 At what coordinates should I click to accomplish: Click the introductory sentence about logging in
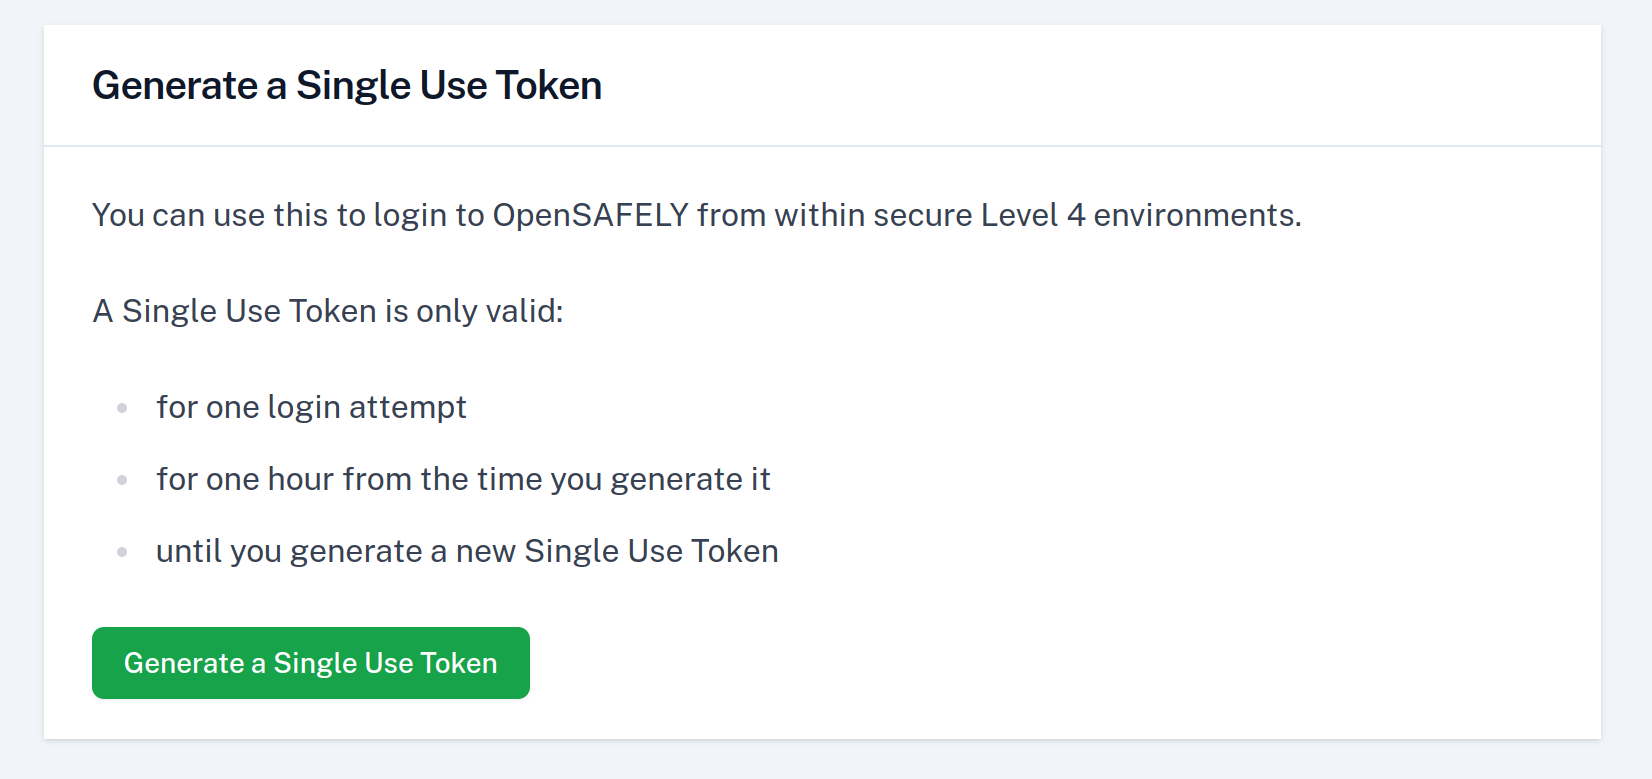697,215
